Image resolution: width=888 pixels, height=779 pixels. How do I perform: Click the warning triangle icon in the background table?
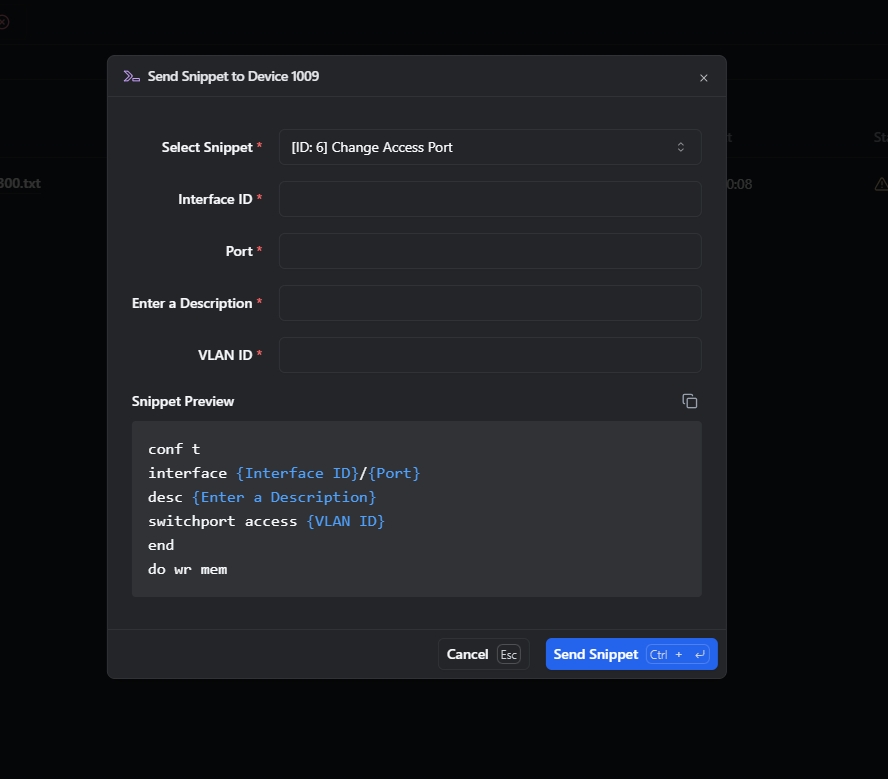[x=881, y=184]
